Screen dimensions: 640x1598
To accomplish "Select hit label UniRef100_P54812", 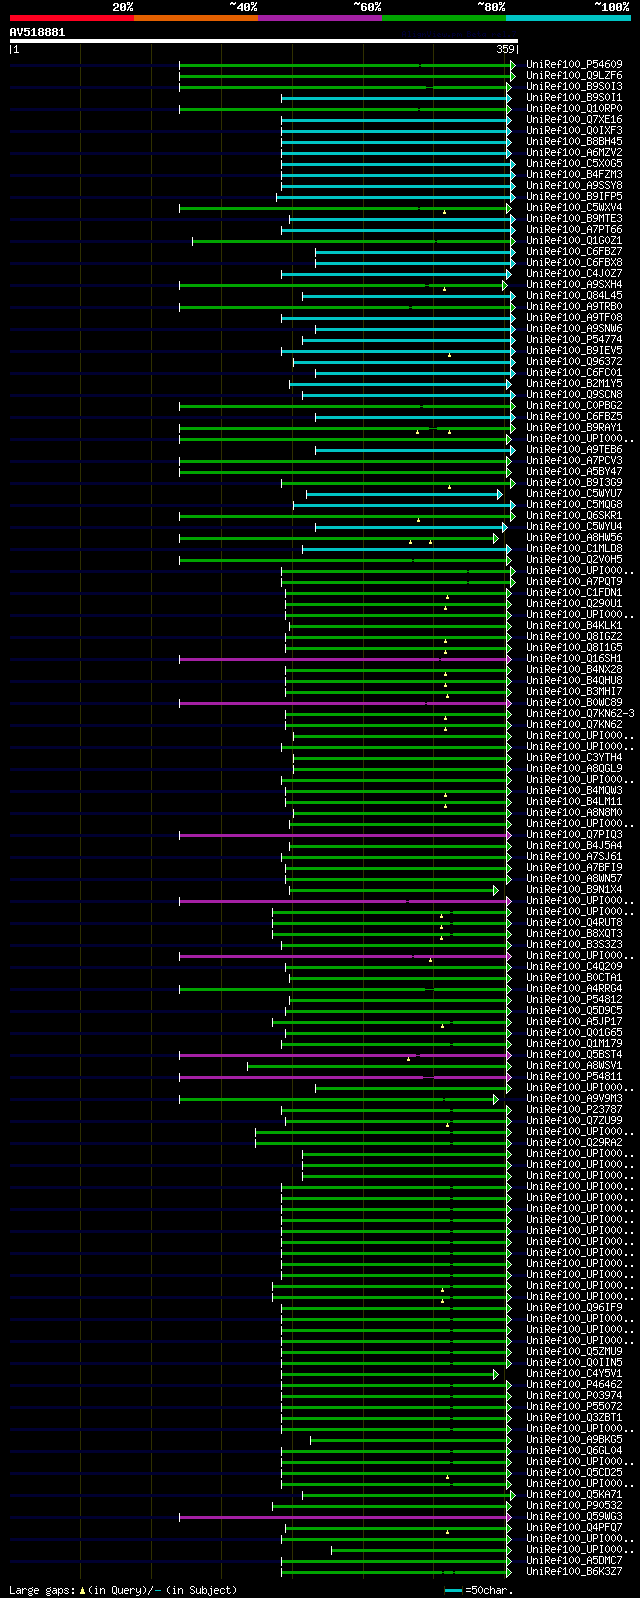I will pos(574,999).
